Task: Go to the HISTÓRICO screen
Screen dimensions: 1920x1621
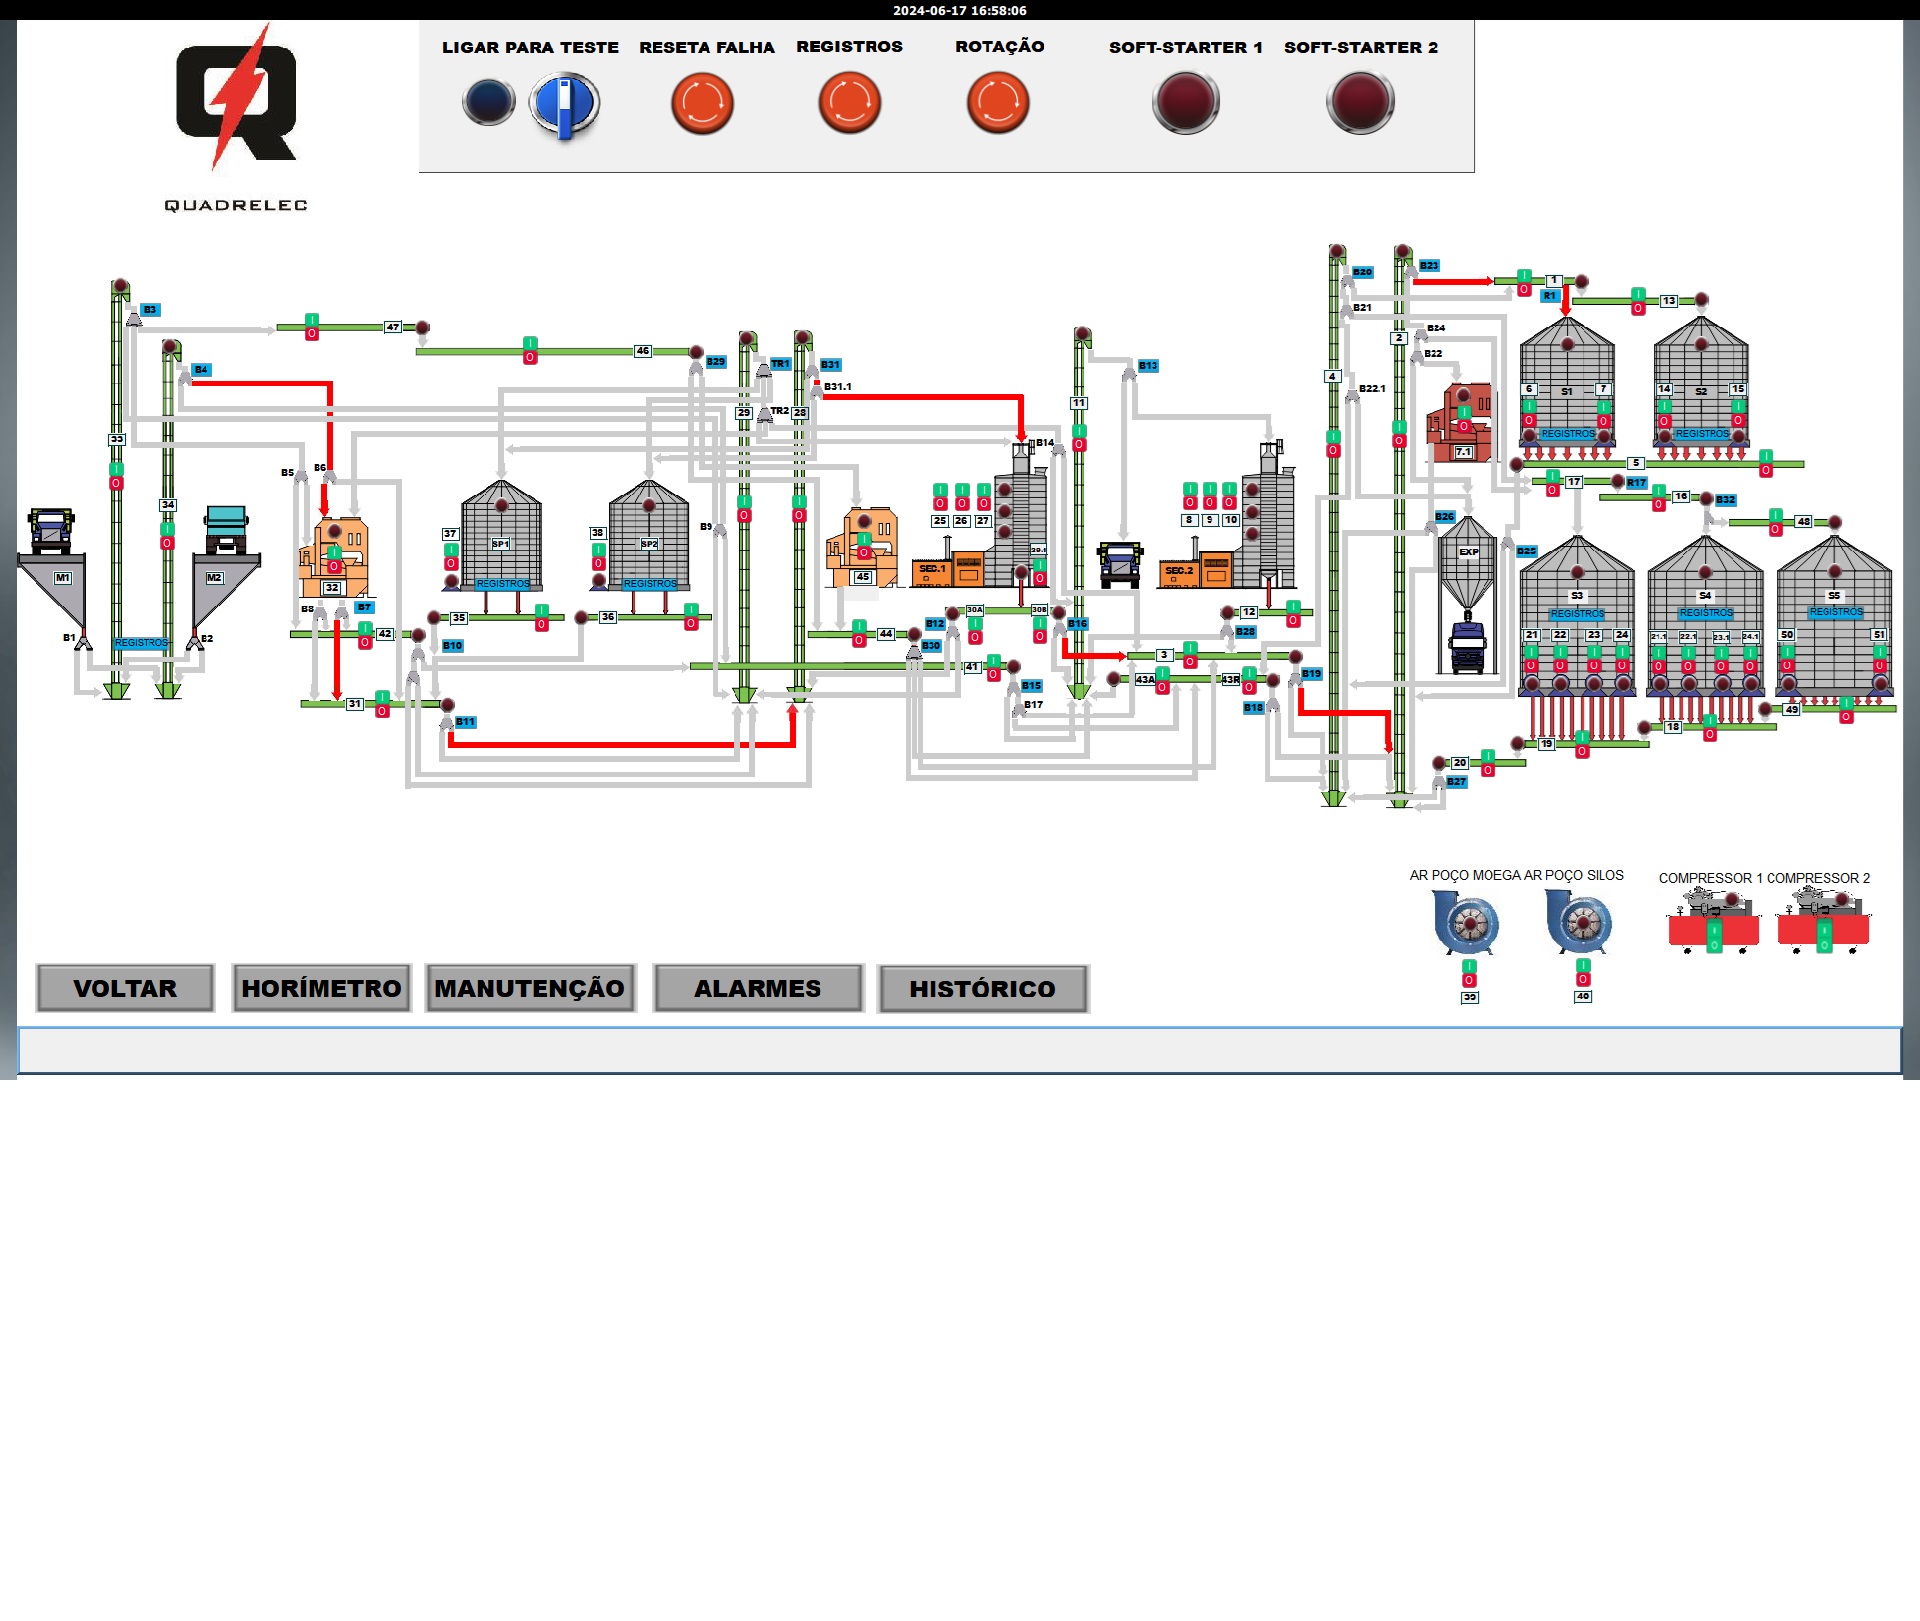Action: click(982, 989)
